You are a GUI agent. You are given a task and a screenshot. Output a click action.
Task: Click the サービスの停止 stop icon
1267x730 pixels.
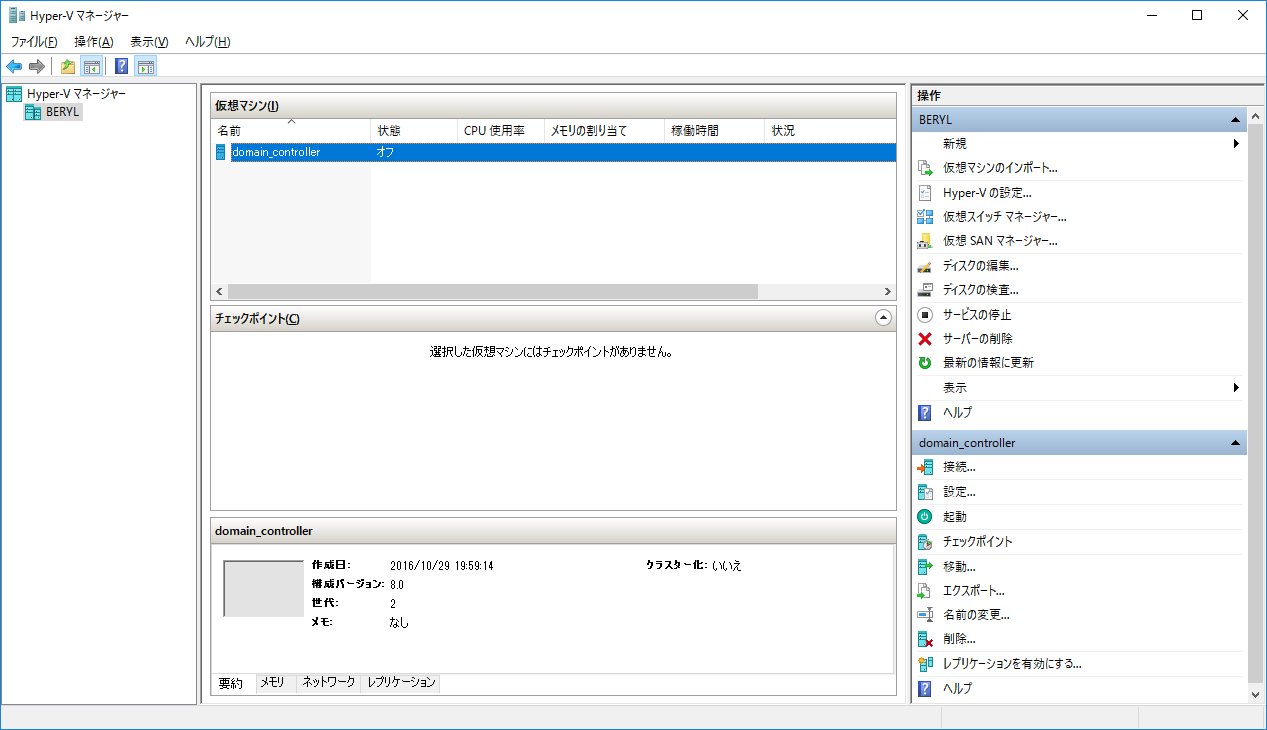tap(925, 315)
